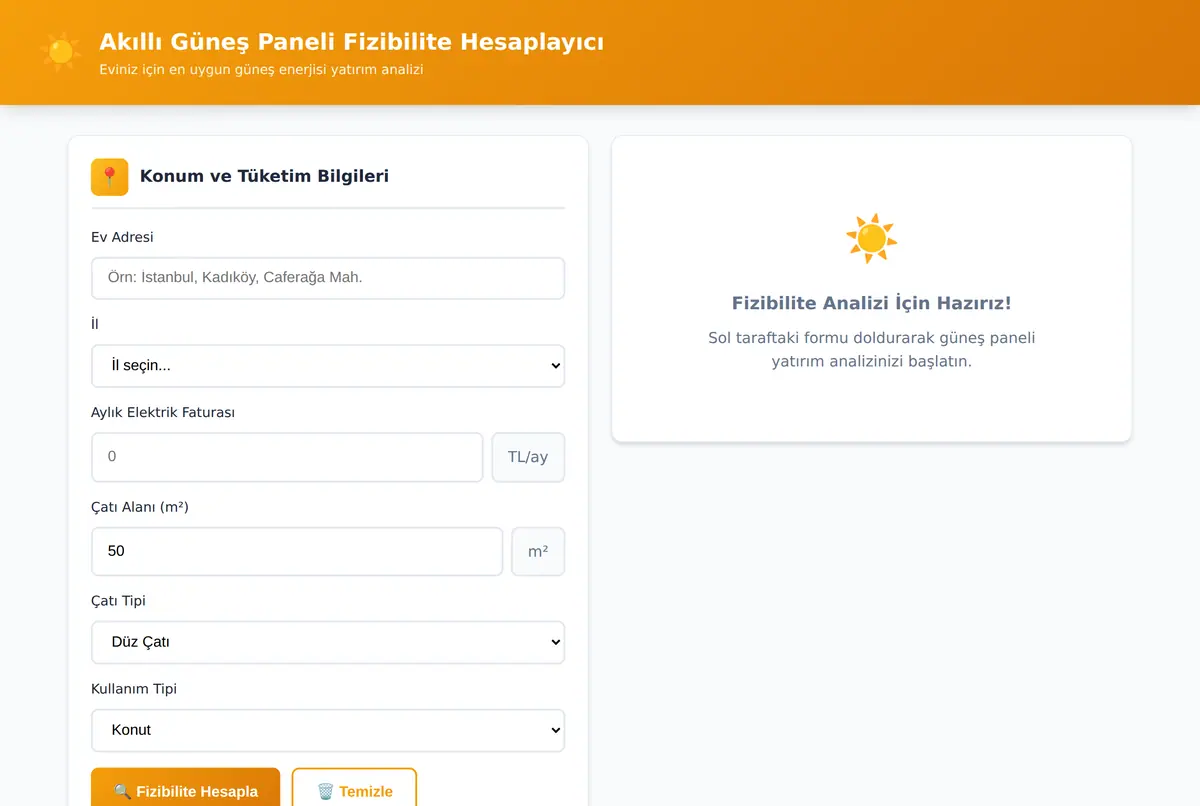Open the Çatı Tipi dropdown showing Düz Çatı

[328, 642]
